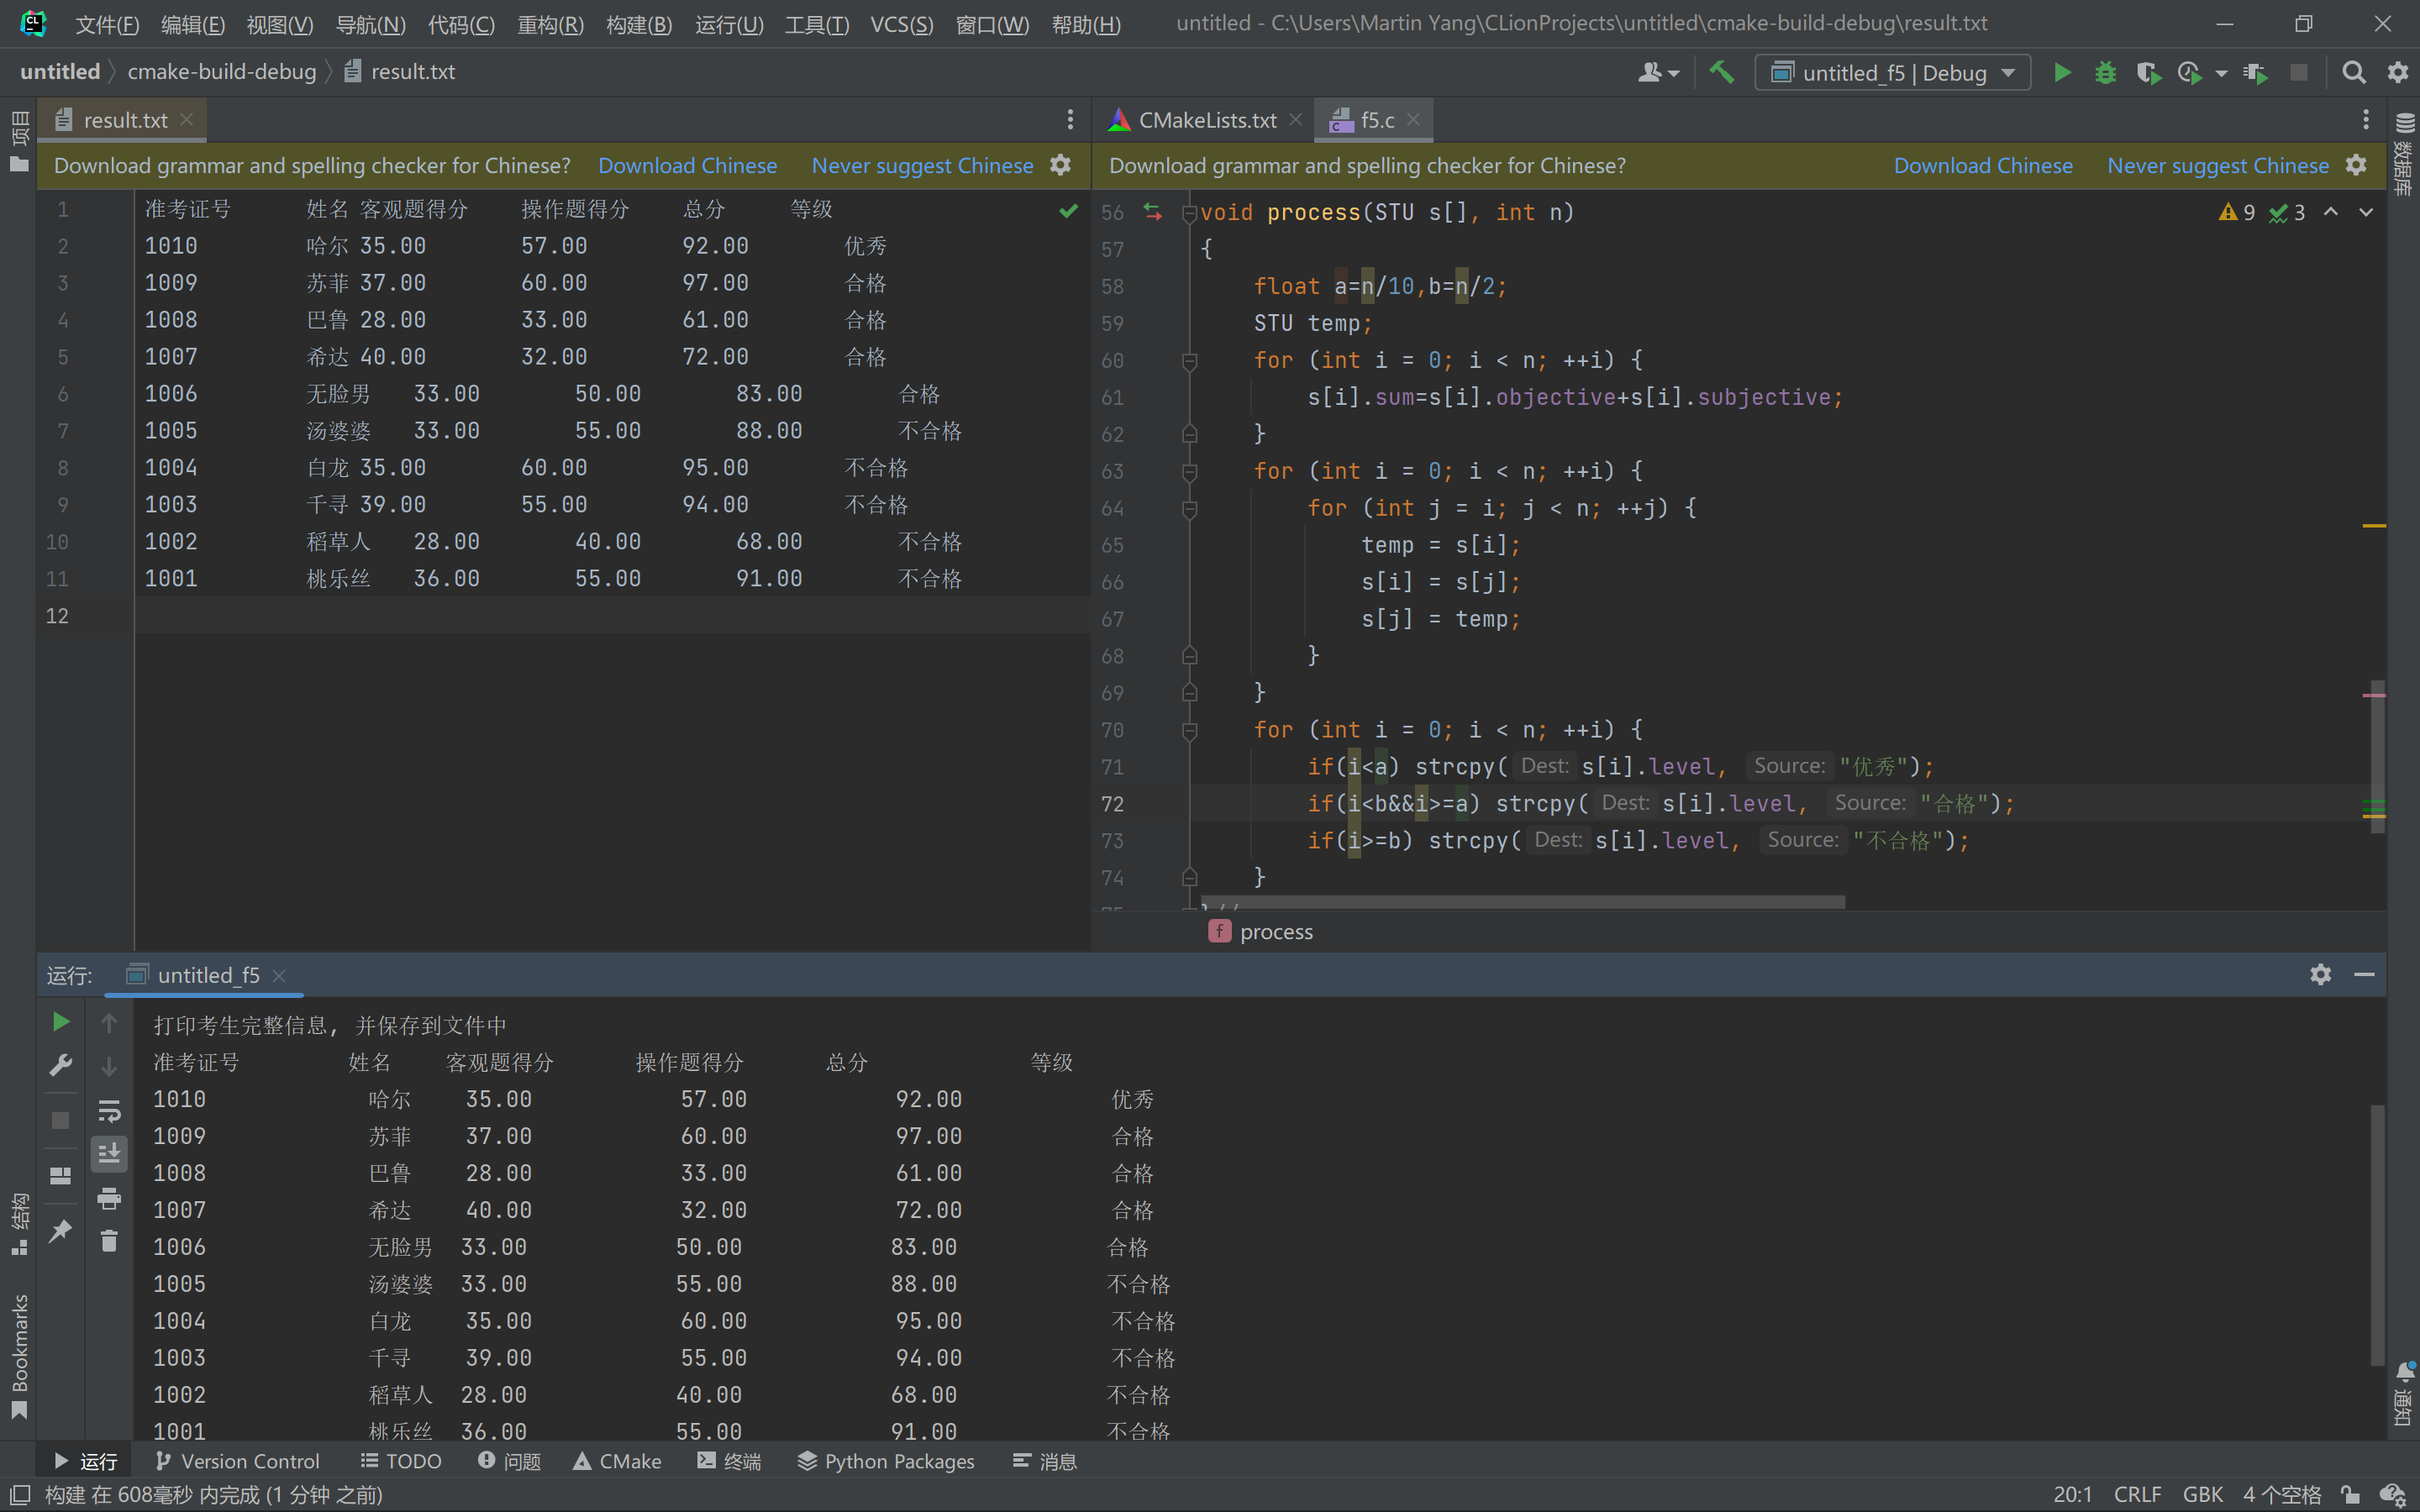
Task: Click the print icon in Run panel
Action: click(x=109, y=1197)
